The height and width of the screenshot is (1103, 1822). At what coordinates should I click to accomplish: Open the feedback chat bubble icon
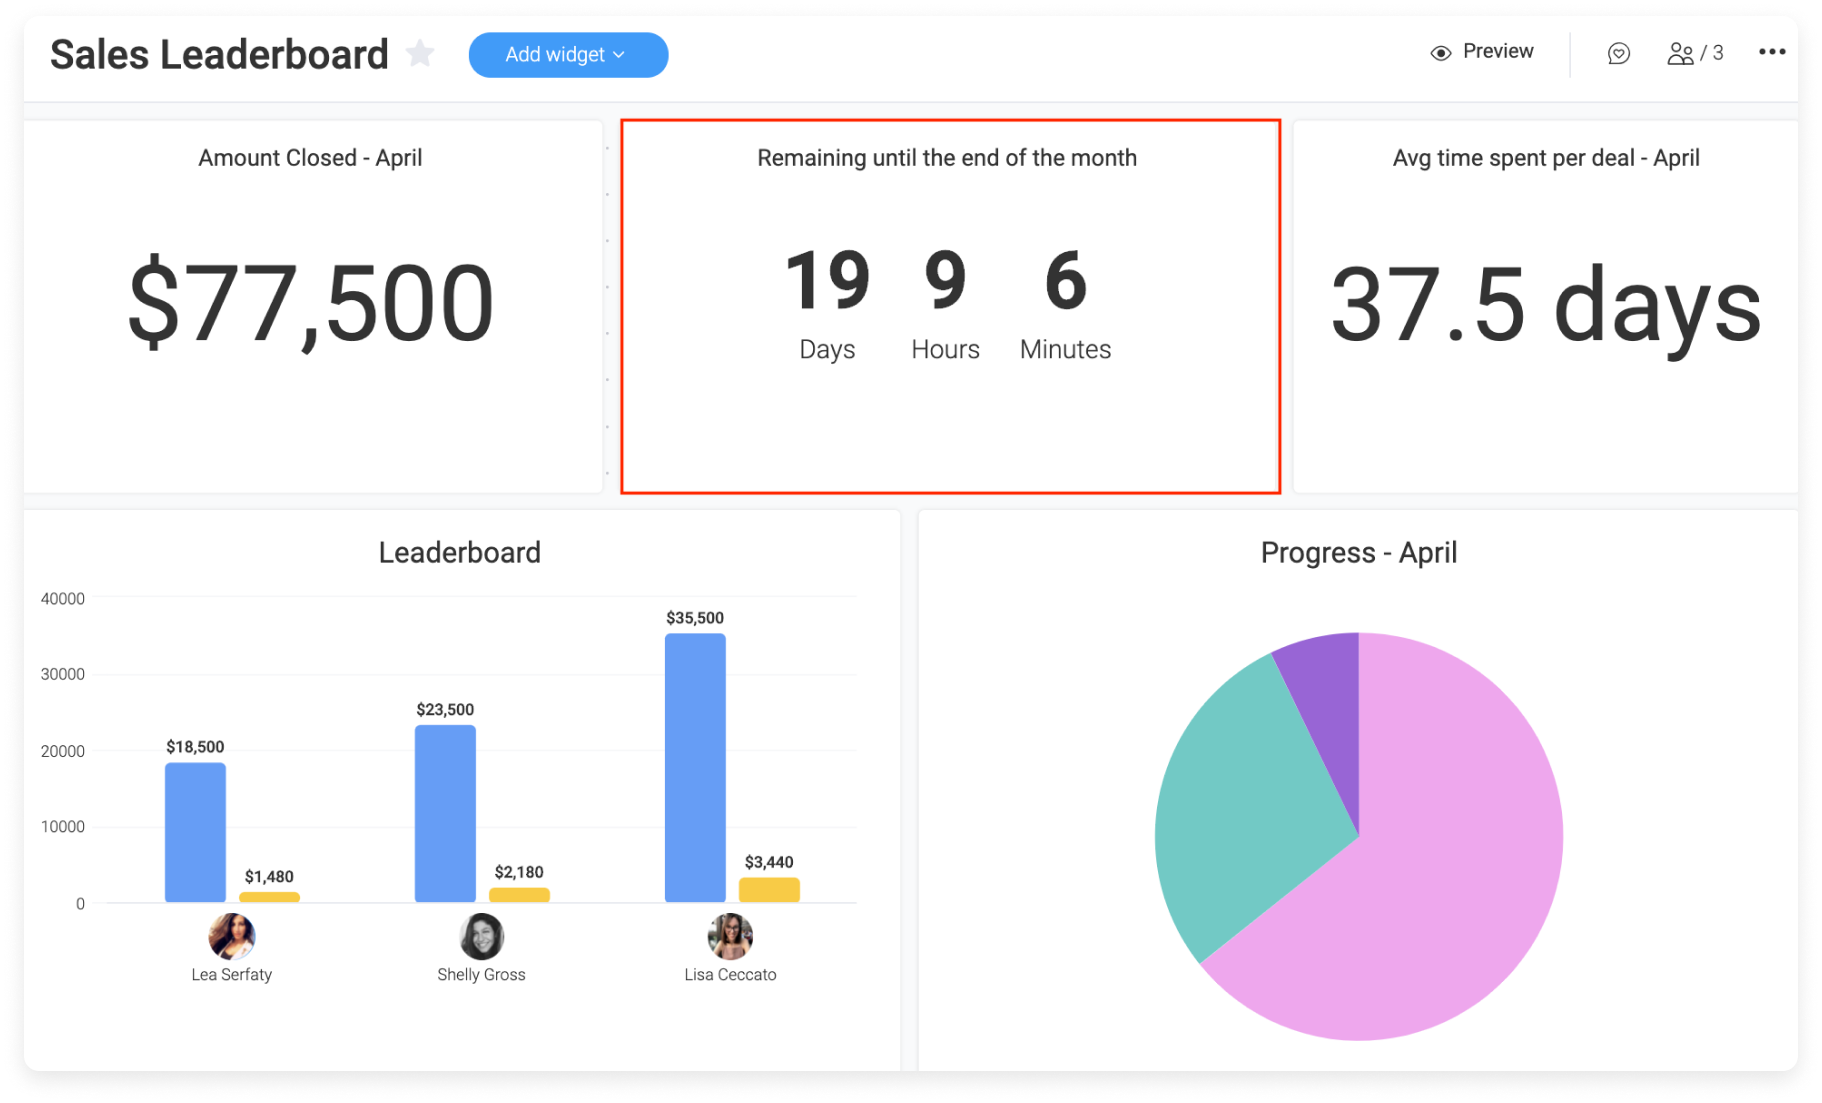pyautogui.click(x=1618, y=54)
